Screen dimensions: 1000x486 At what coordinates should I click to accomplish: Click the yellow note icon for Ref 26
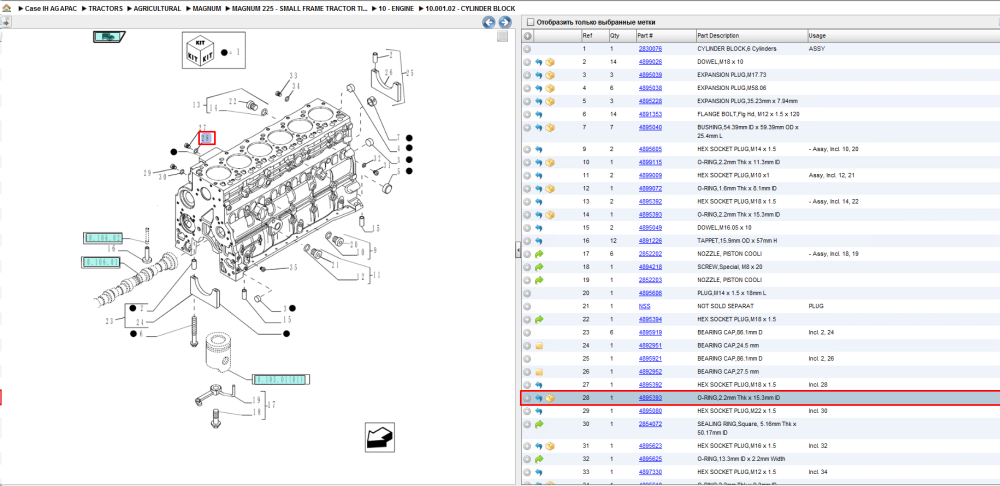(538, 372)
